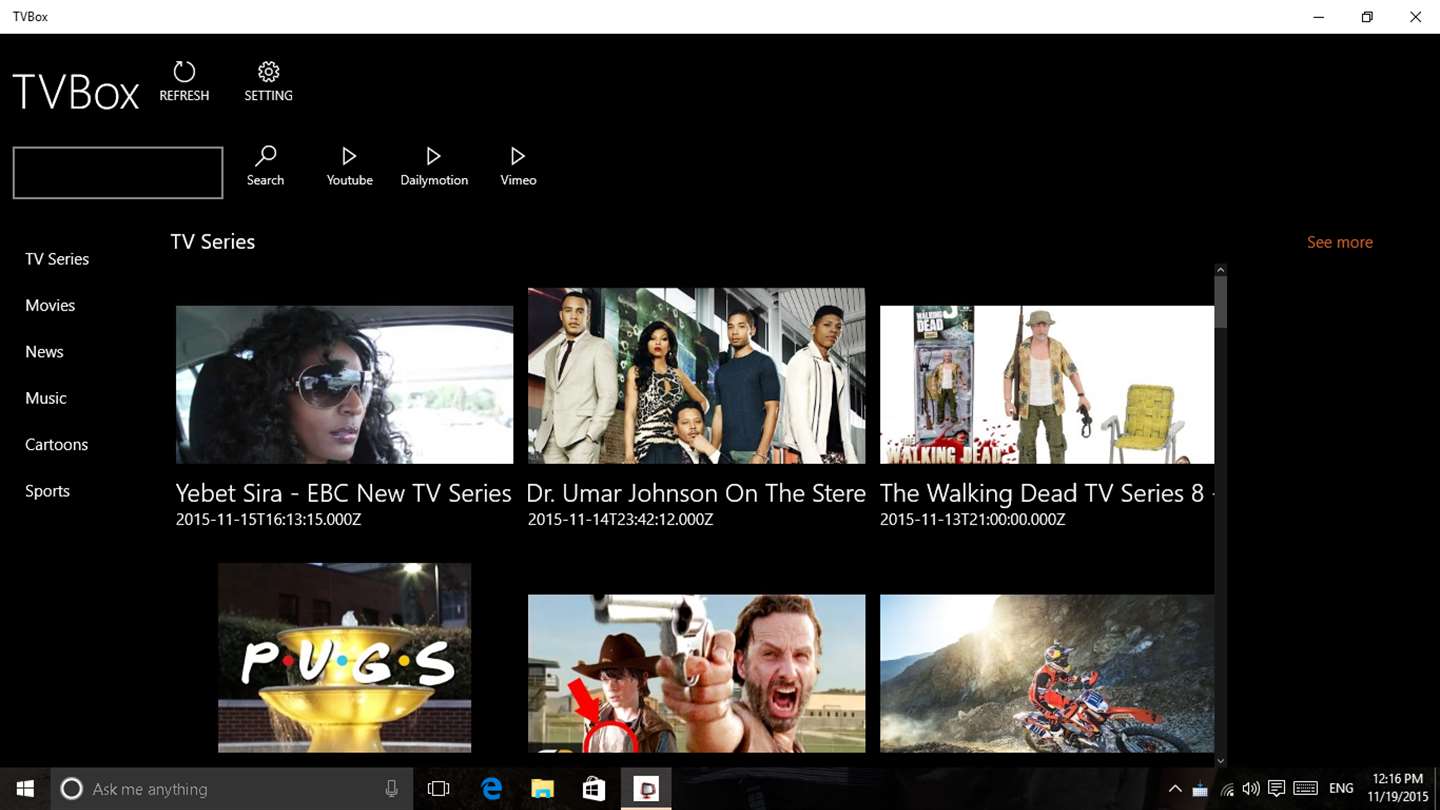Open the TV Series category
The width and height of the screenshot is (1440, 810).
pyautogui.click(x=57, y=259)
